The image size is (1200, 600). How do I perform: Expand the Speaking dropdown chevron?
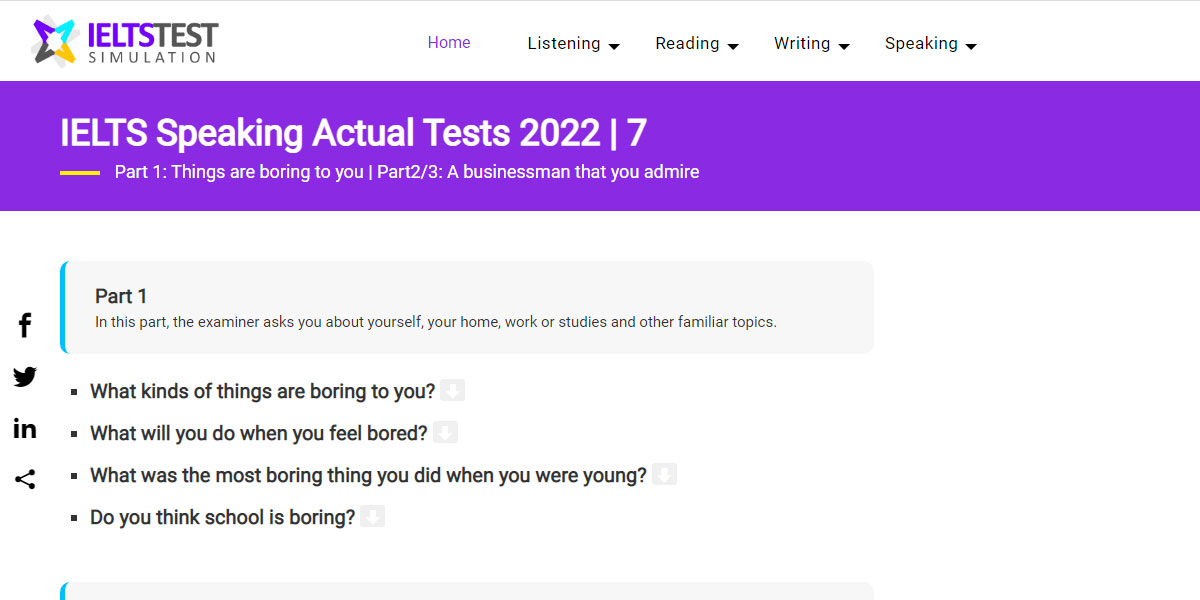[972, 46]
